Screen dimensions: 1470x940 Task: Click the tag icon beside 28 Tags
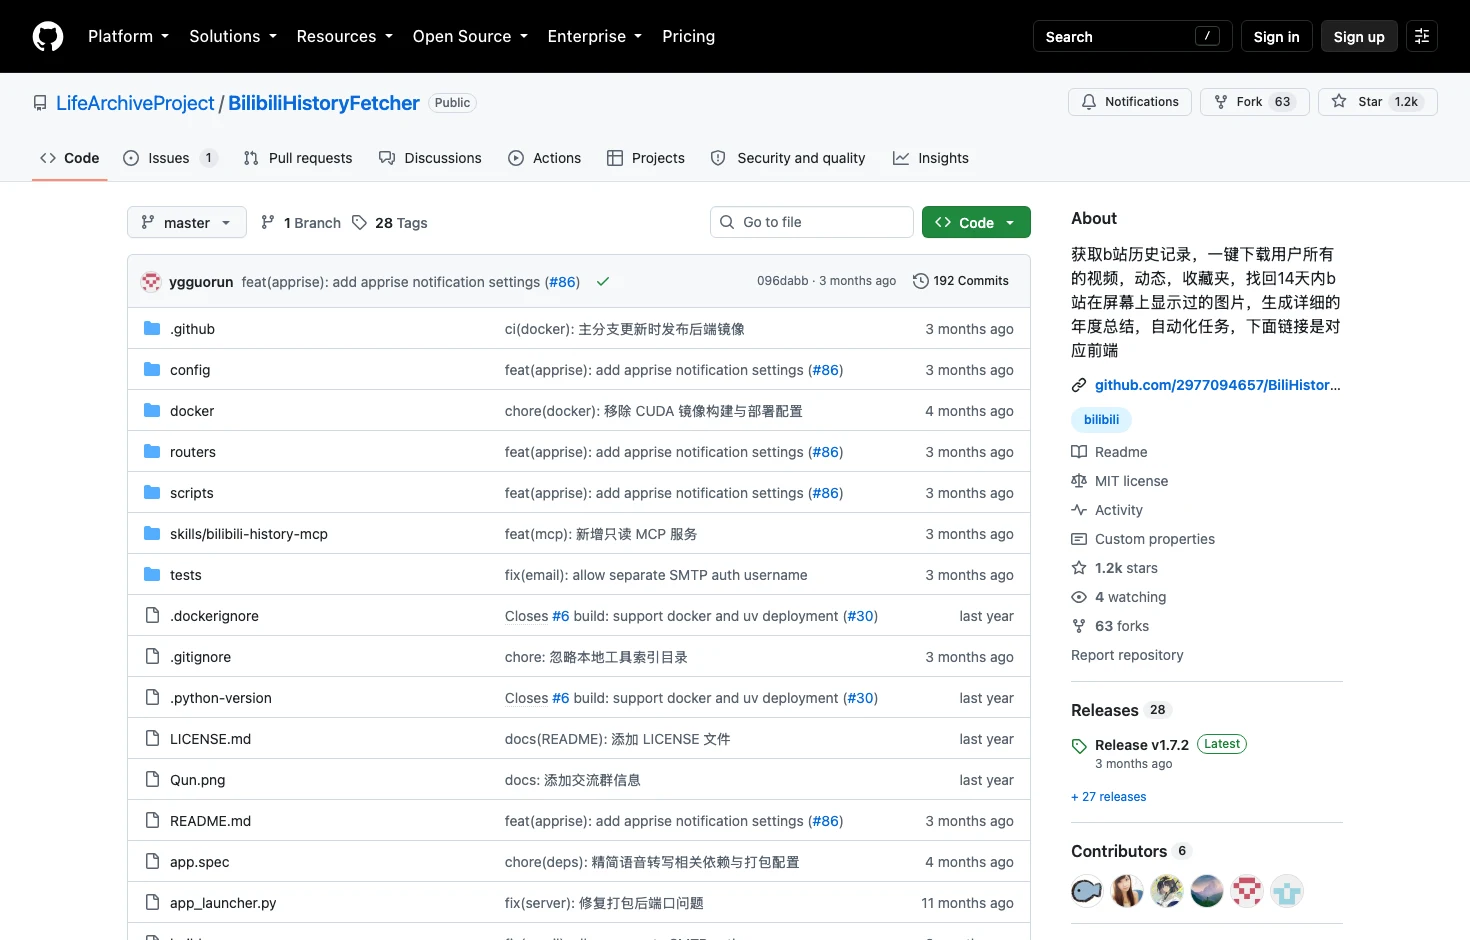[360, 222]
